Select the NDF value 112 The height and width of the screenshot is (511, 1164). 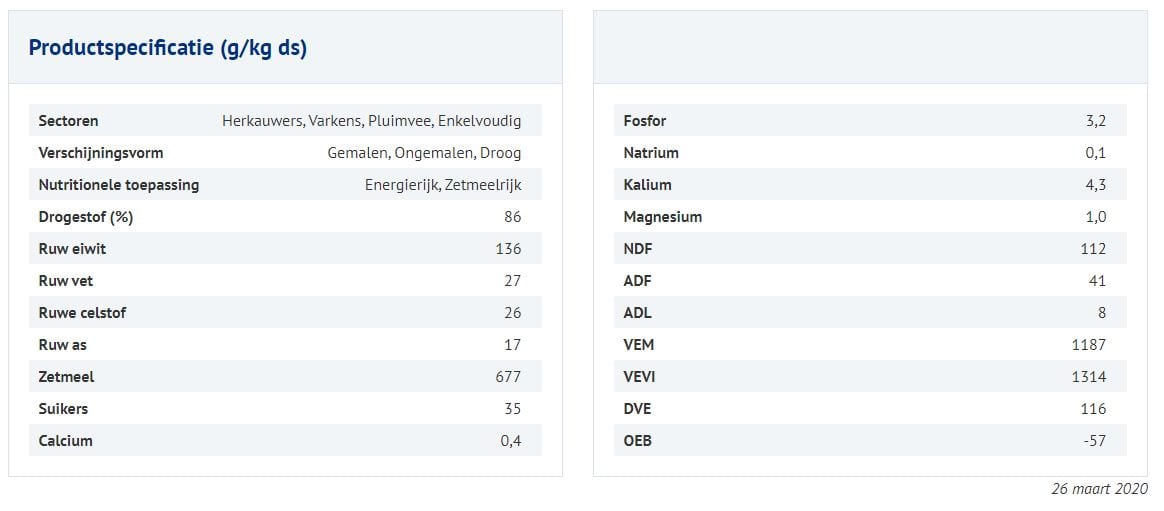(1093, 249)
